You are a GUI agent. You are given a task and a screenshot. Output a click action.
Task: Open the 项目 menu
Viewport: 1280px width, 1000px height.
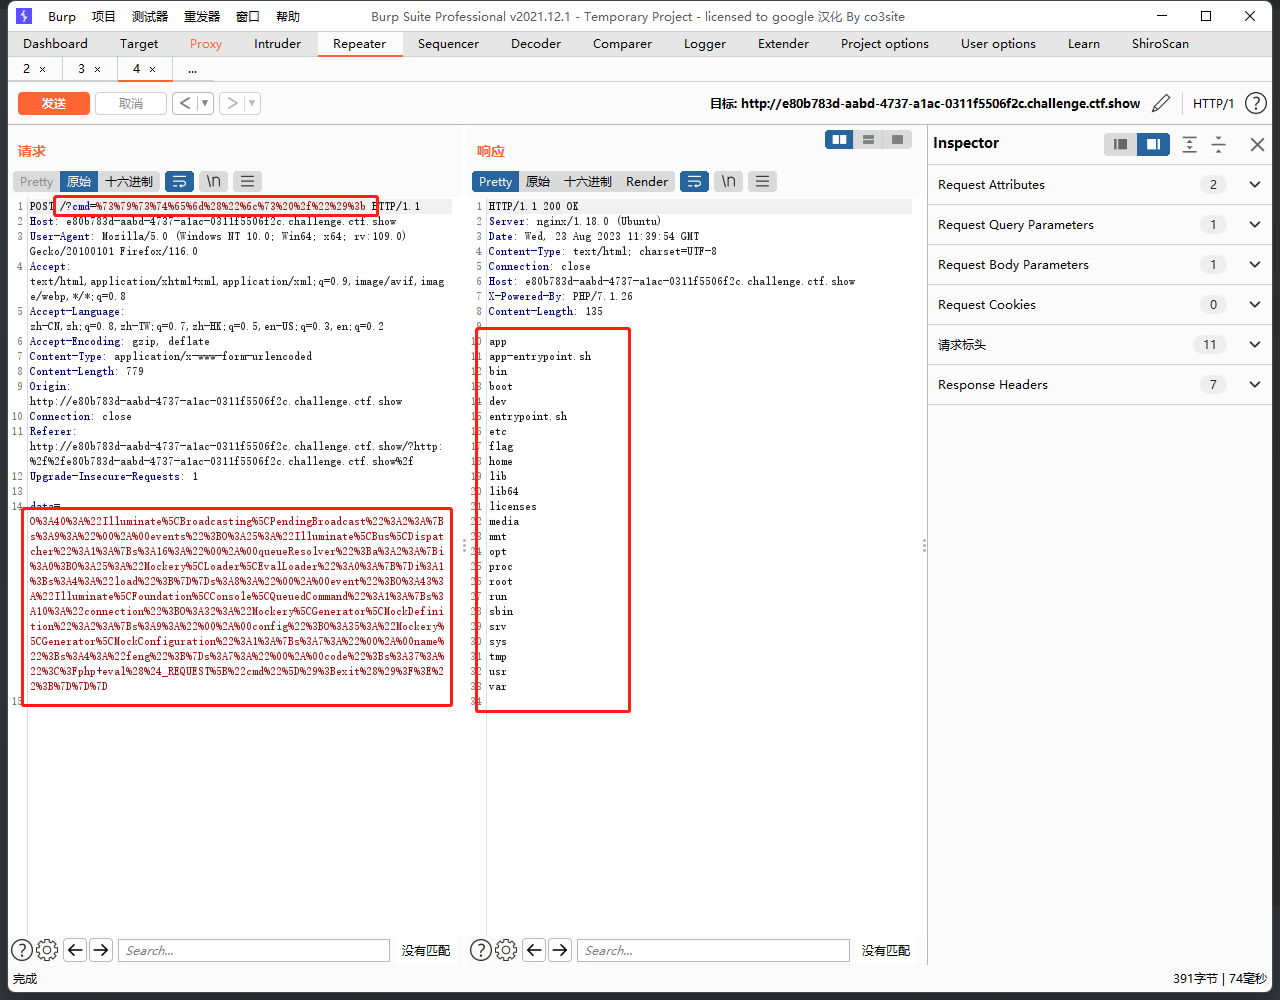point(104,16)
